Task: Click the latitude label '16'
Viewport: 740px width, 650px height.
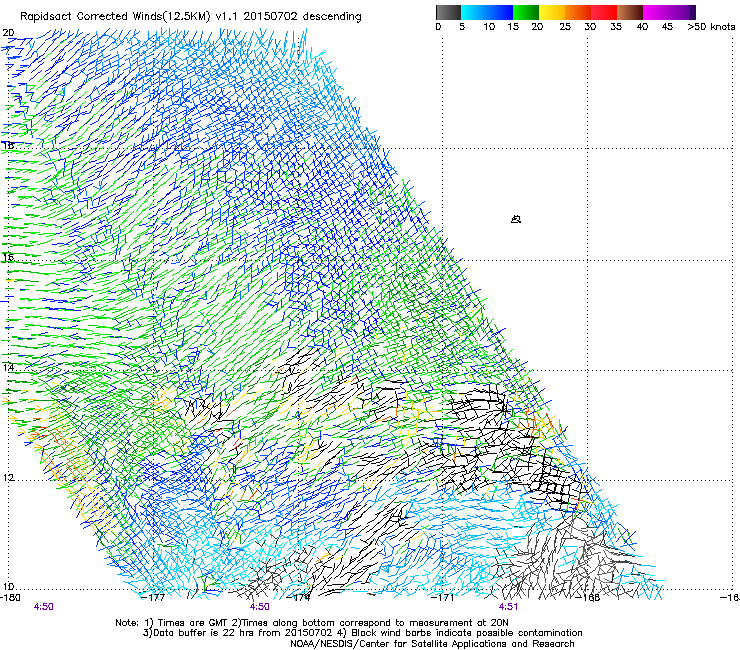Action: tap(8, 258)
